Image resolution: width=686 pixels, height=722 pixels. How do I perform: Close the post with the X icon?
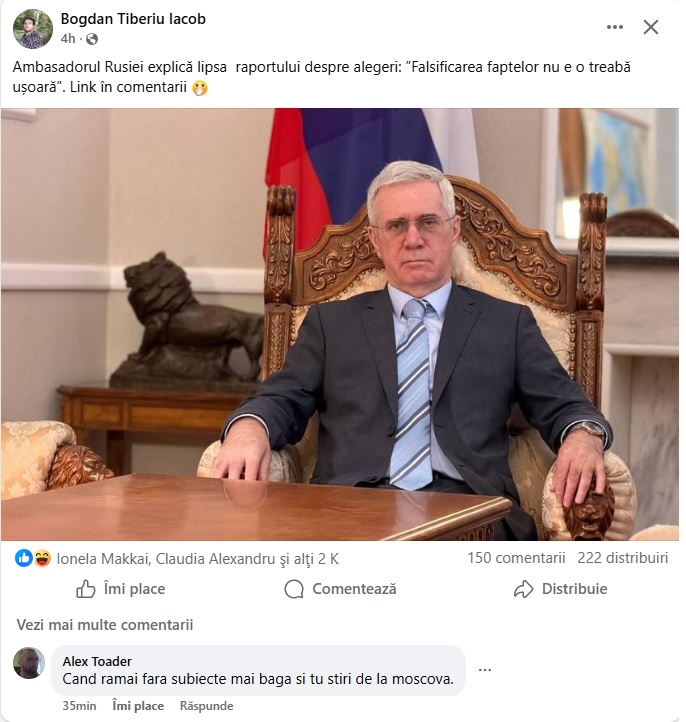(651, 27)
